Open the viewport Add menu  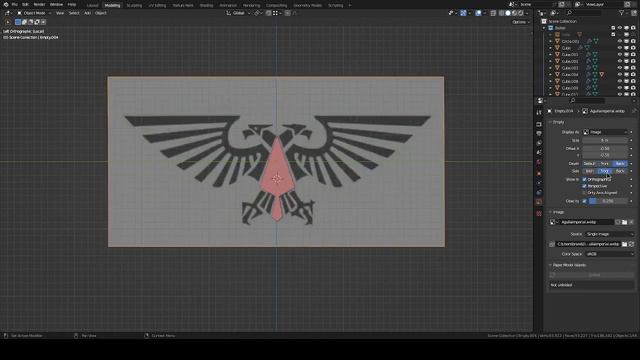(87, 13)
